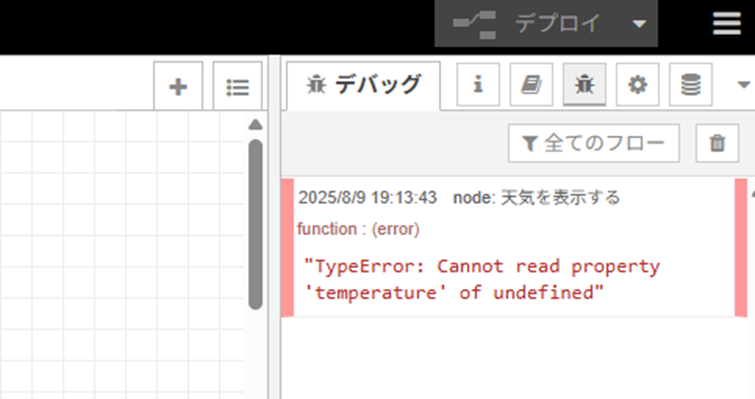Clear debug messages with trash icon
Screen dimensions: 755x399
click(717, 143)
